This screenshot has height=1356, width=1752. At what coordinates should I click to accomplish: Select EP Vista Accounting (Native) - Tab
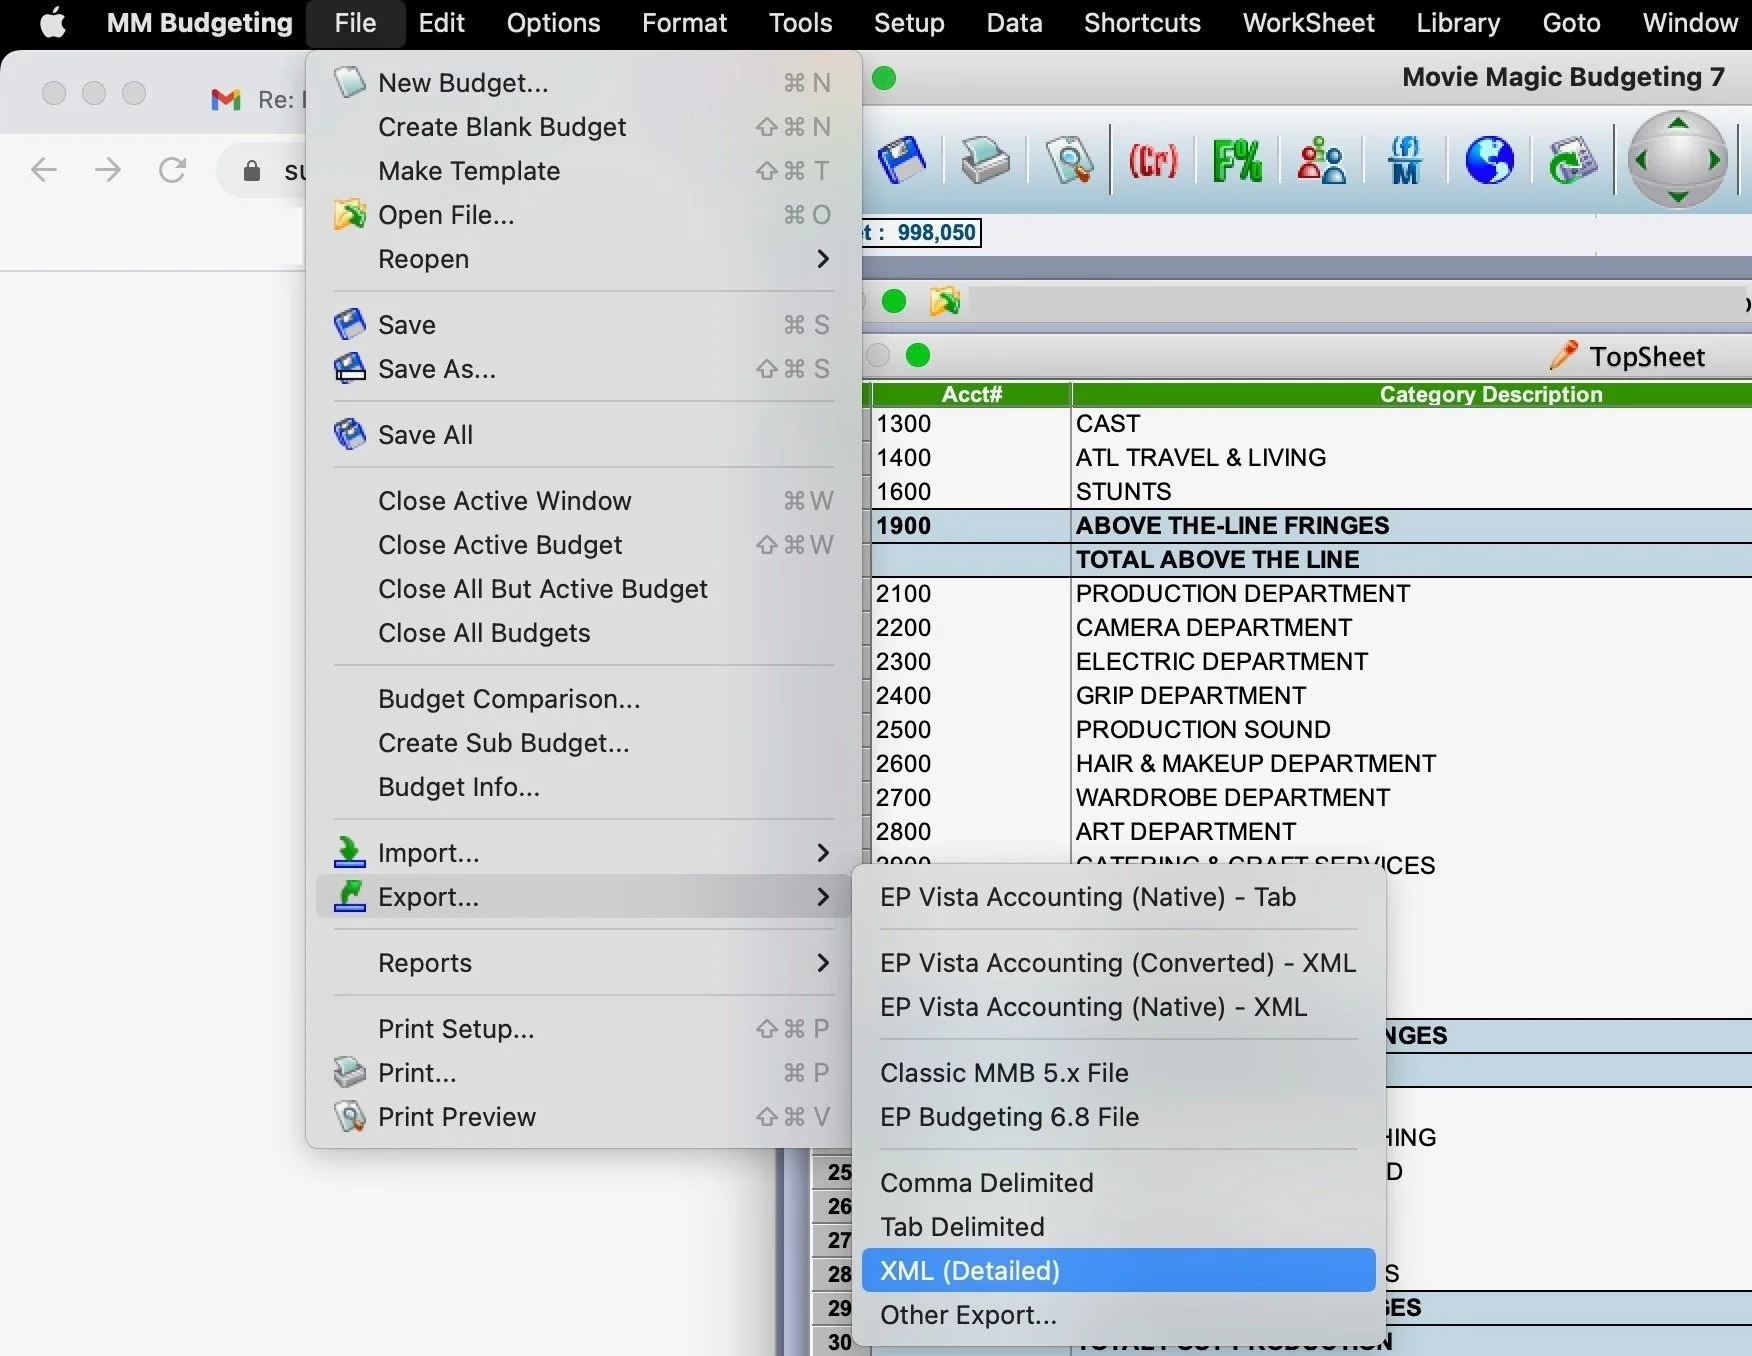point(1118,897)
